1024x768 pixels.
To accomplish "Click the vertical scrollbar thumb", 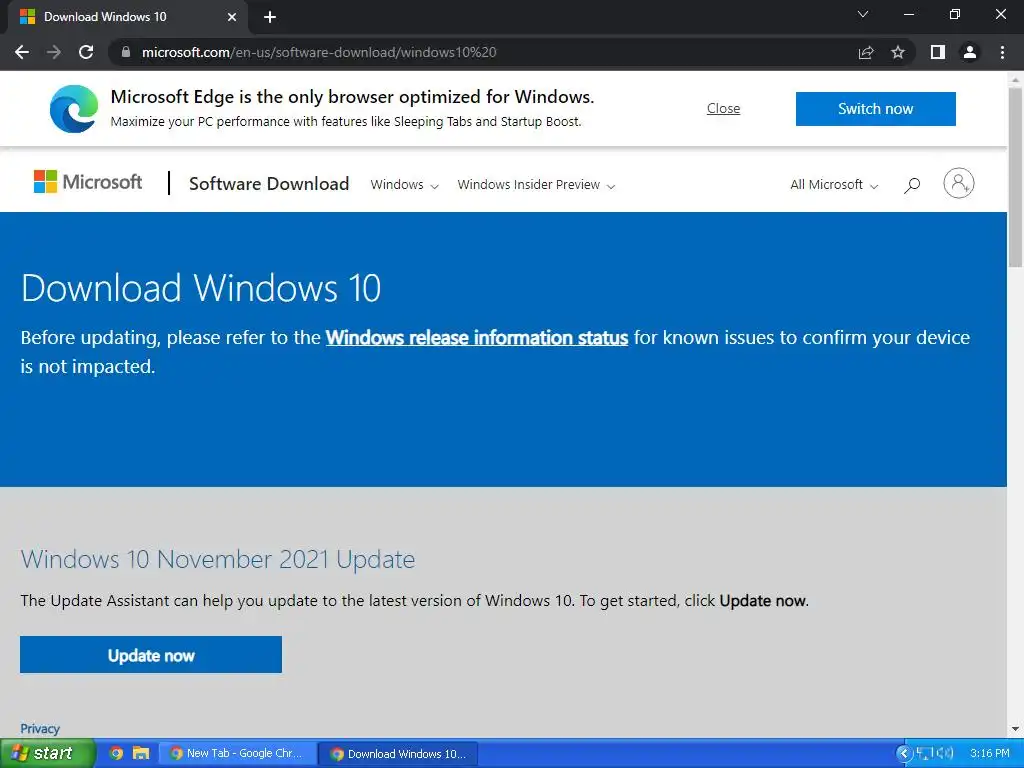I will click(x=1015, y=176).
